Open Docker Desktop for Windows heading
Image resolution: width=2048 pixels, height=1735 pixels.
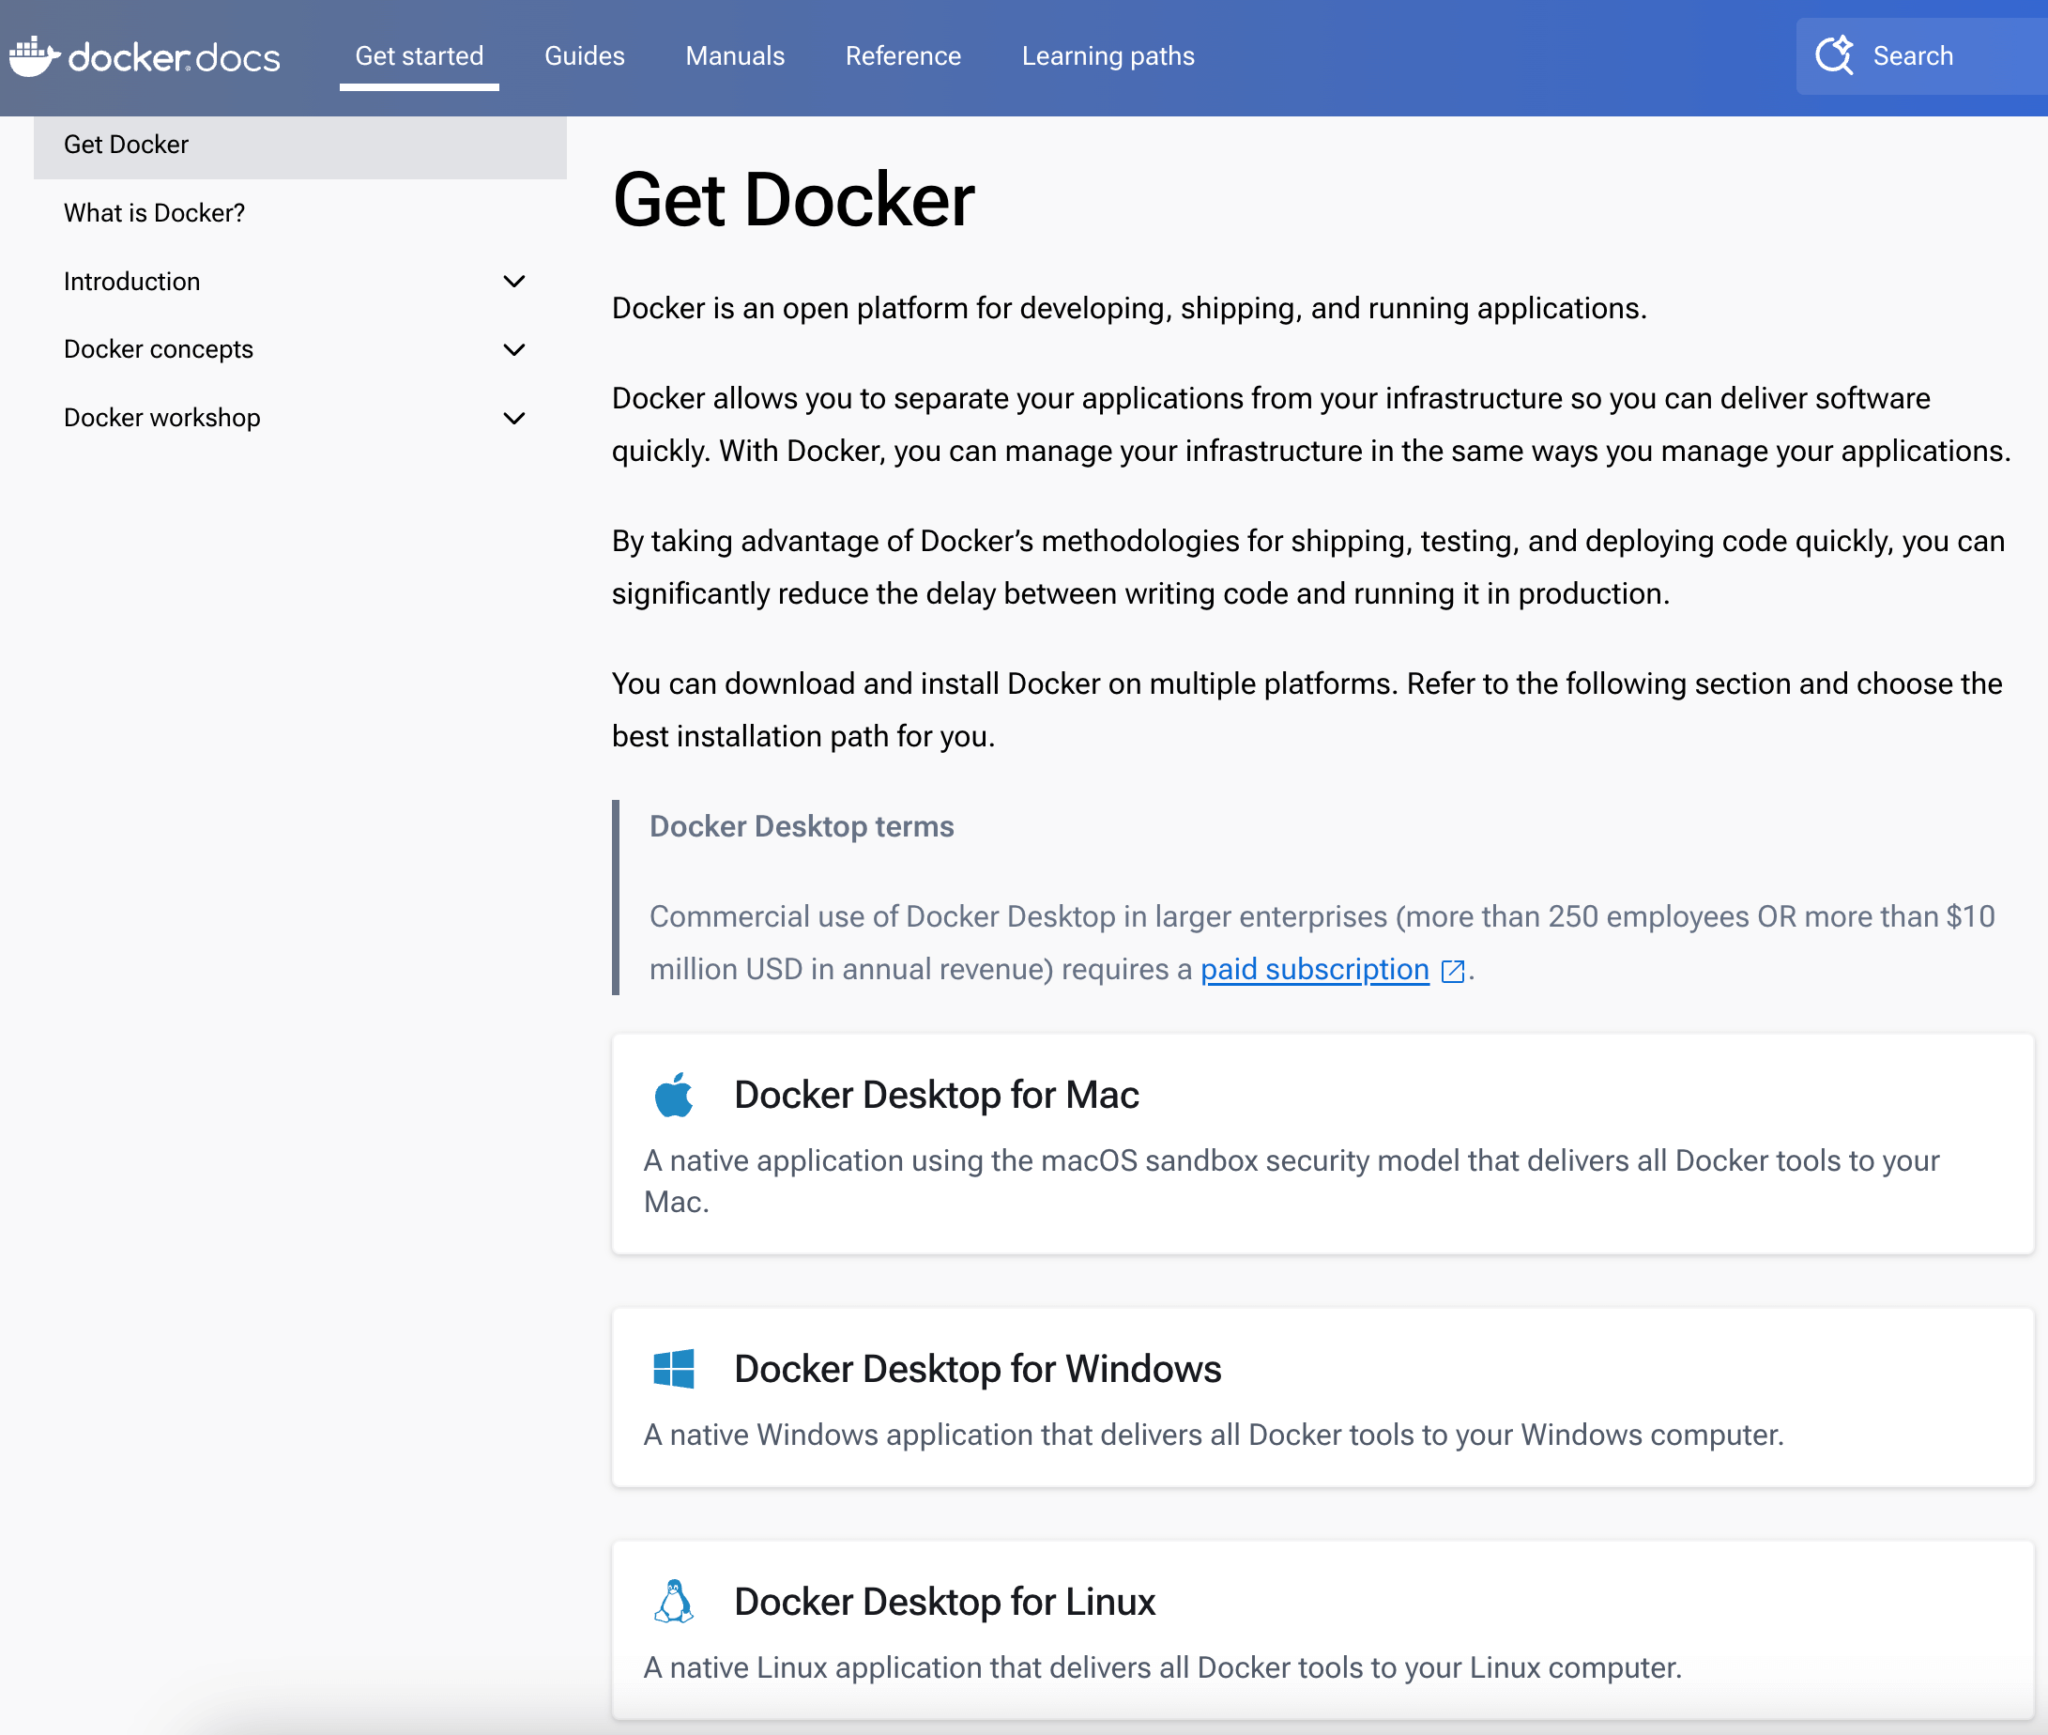pyautogui.click(x=978, y=1369)
